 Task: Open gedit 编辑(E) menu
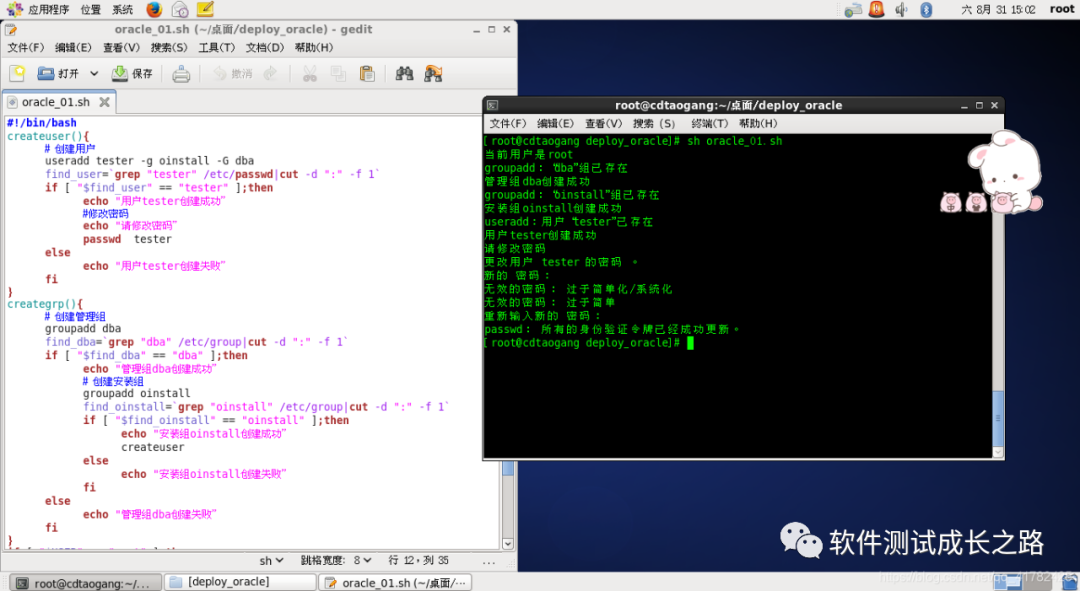[x=73, y=48]
